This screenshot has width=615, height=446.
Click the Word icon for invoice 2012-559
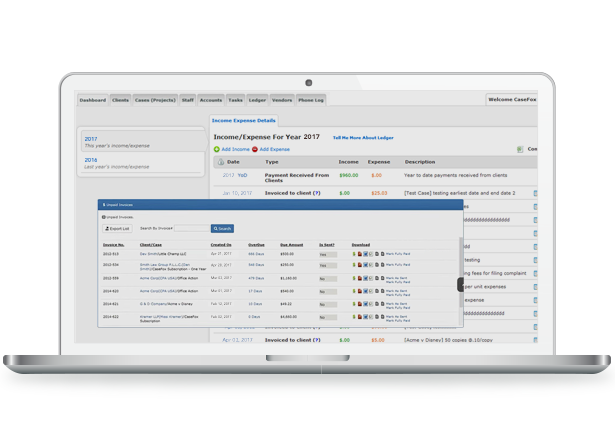click(x=366, y=279)
